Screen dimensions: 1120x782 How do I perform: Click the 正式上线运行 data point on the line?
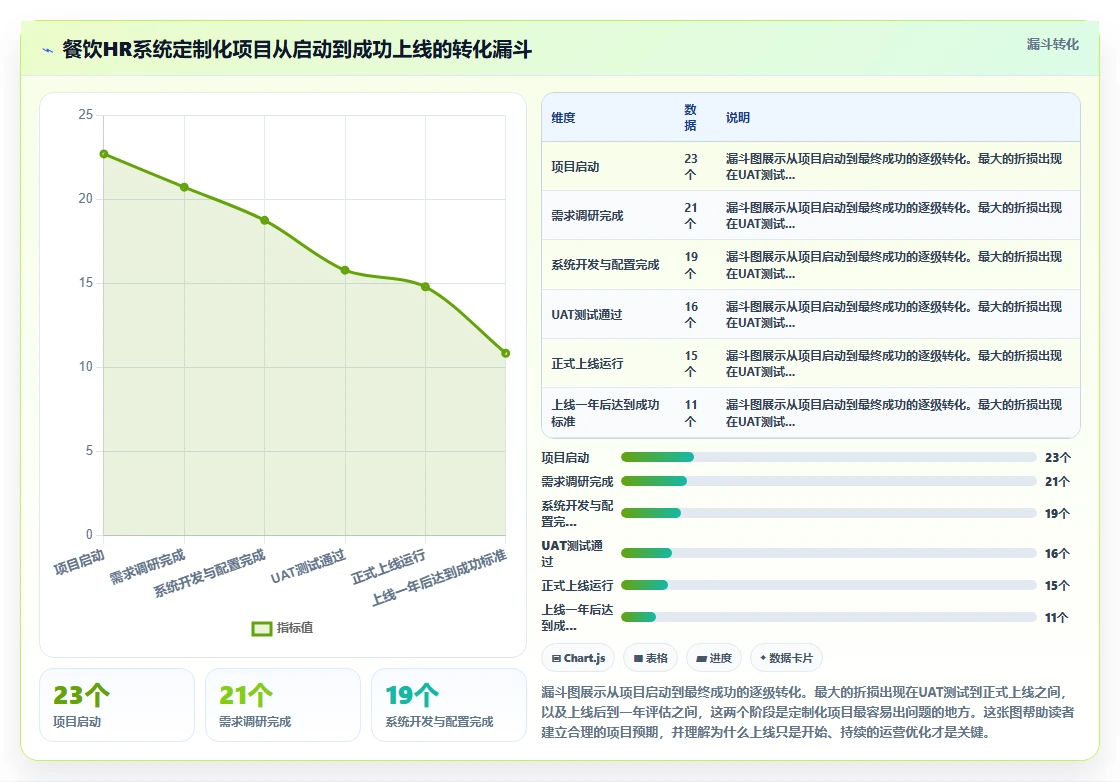coord(426,286)
